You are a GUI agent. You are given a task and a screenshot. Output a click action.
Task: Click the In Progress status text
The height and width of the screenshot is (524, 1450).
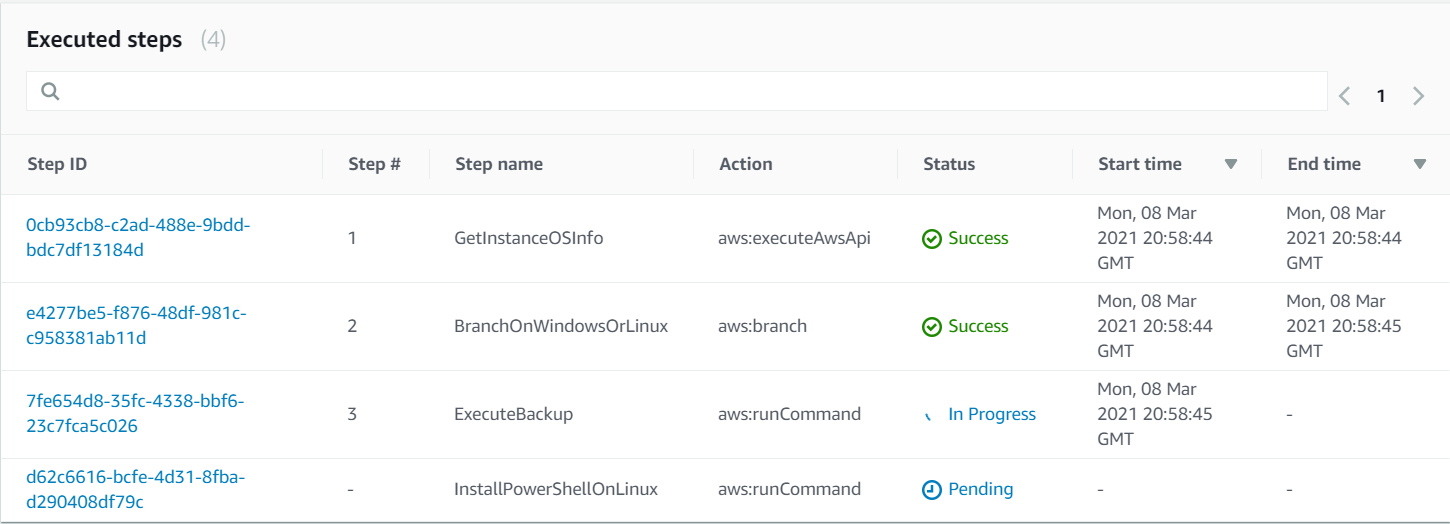coord(992,414)
